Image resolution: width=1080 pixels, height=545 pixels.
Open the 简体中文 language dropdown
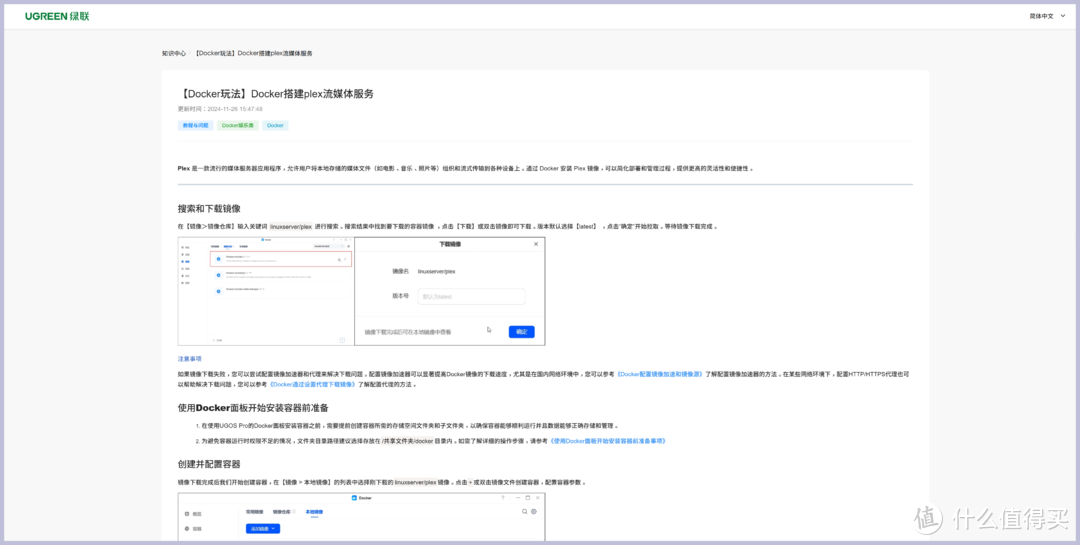[1047, 16]
